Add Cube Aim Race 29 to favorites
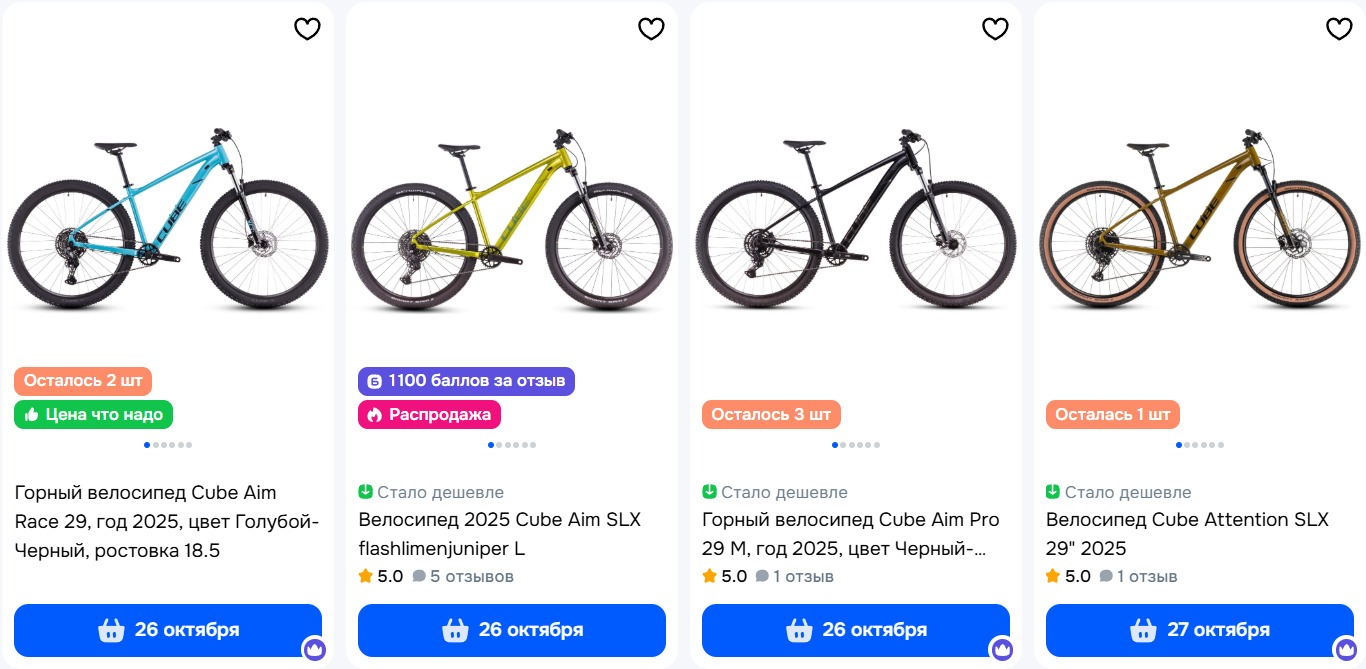1366x669 pixels. coord(307,29)
